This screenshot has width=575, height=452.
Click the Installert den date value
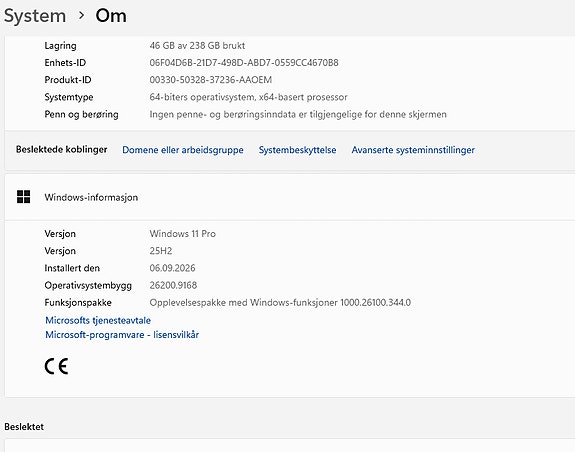pos(172,268)
